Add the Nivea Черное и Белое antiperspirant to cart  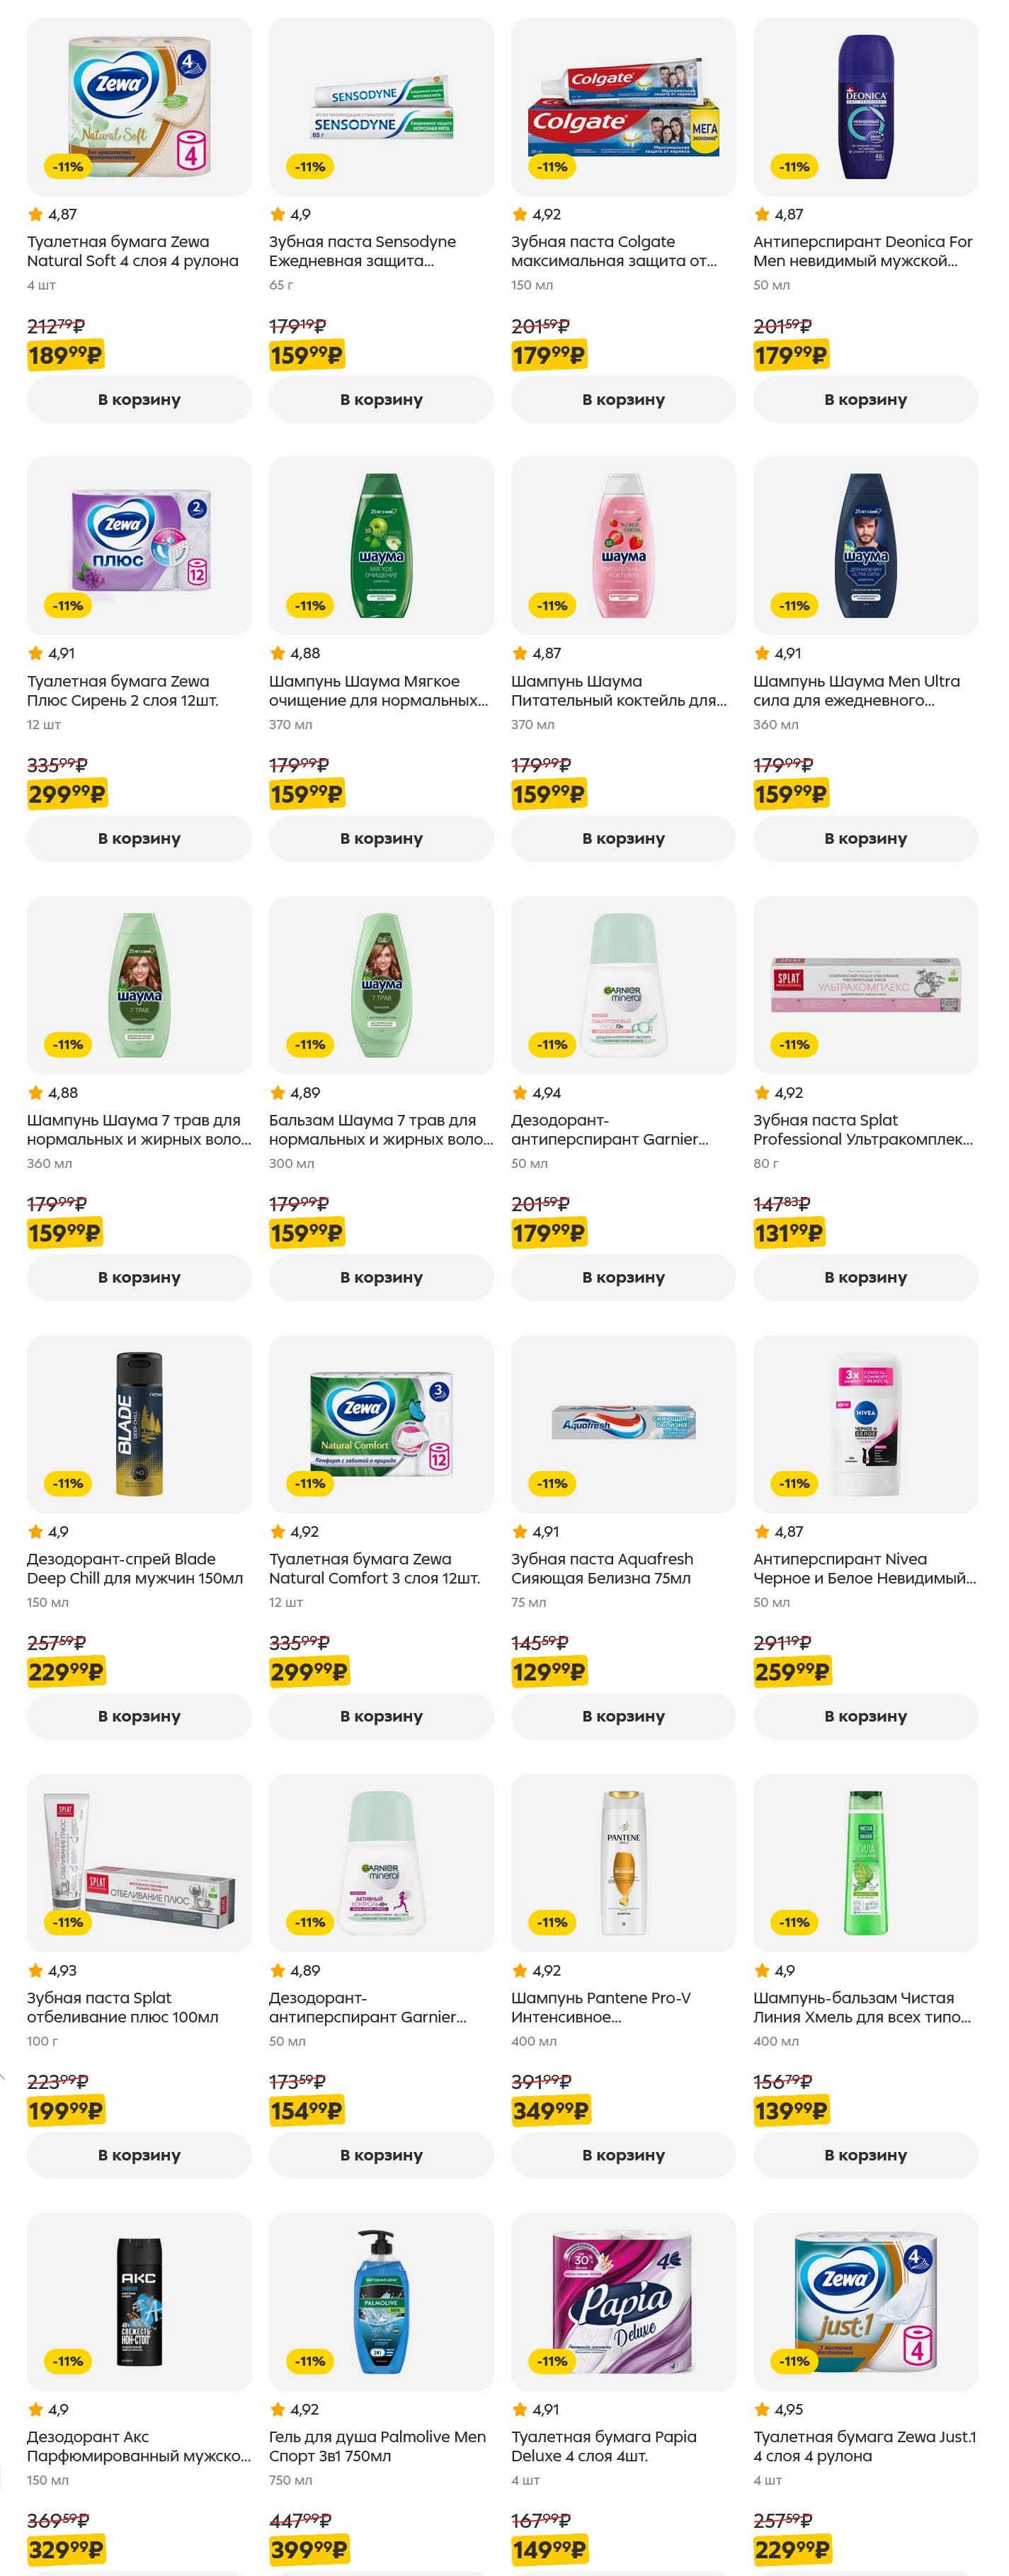pyautogui.click(x=865, y=1716)
